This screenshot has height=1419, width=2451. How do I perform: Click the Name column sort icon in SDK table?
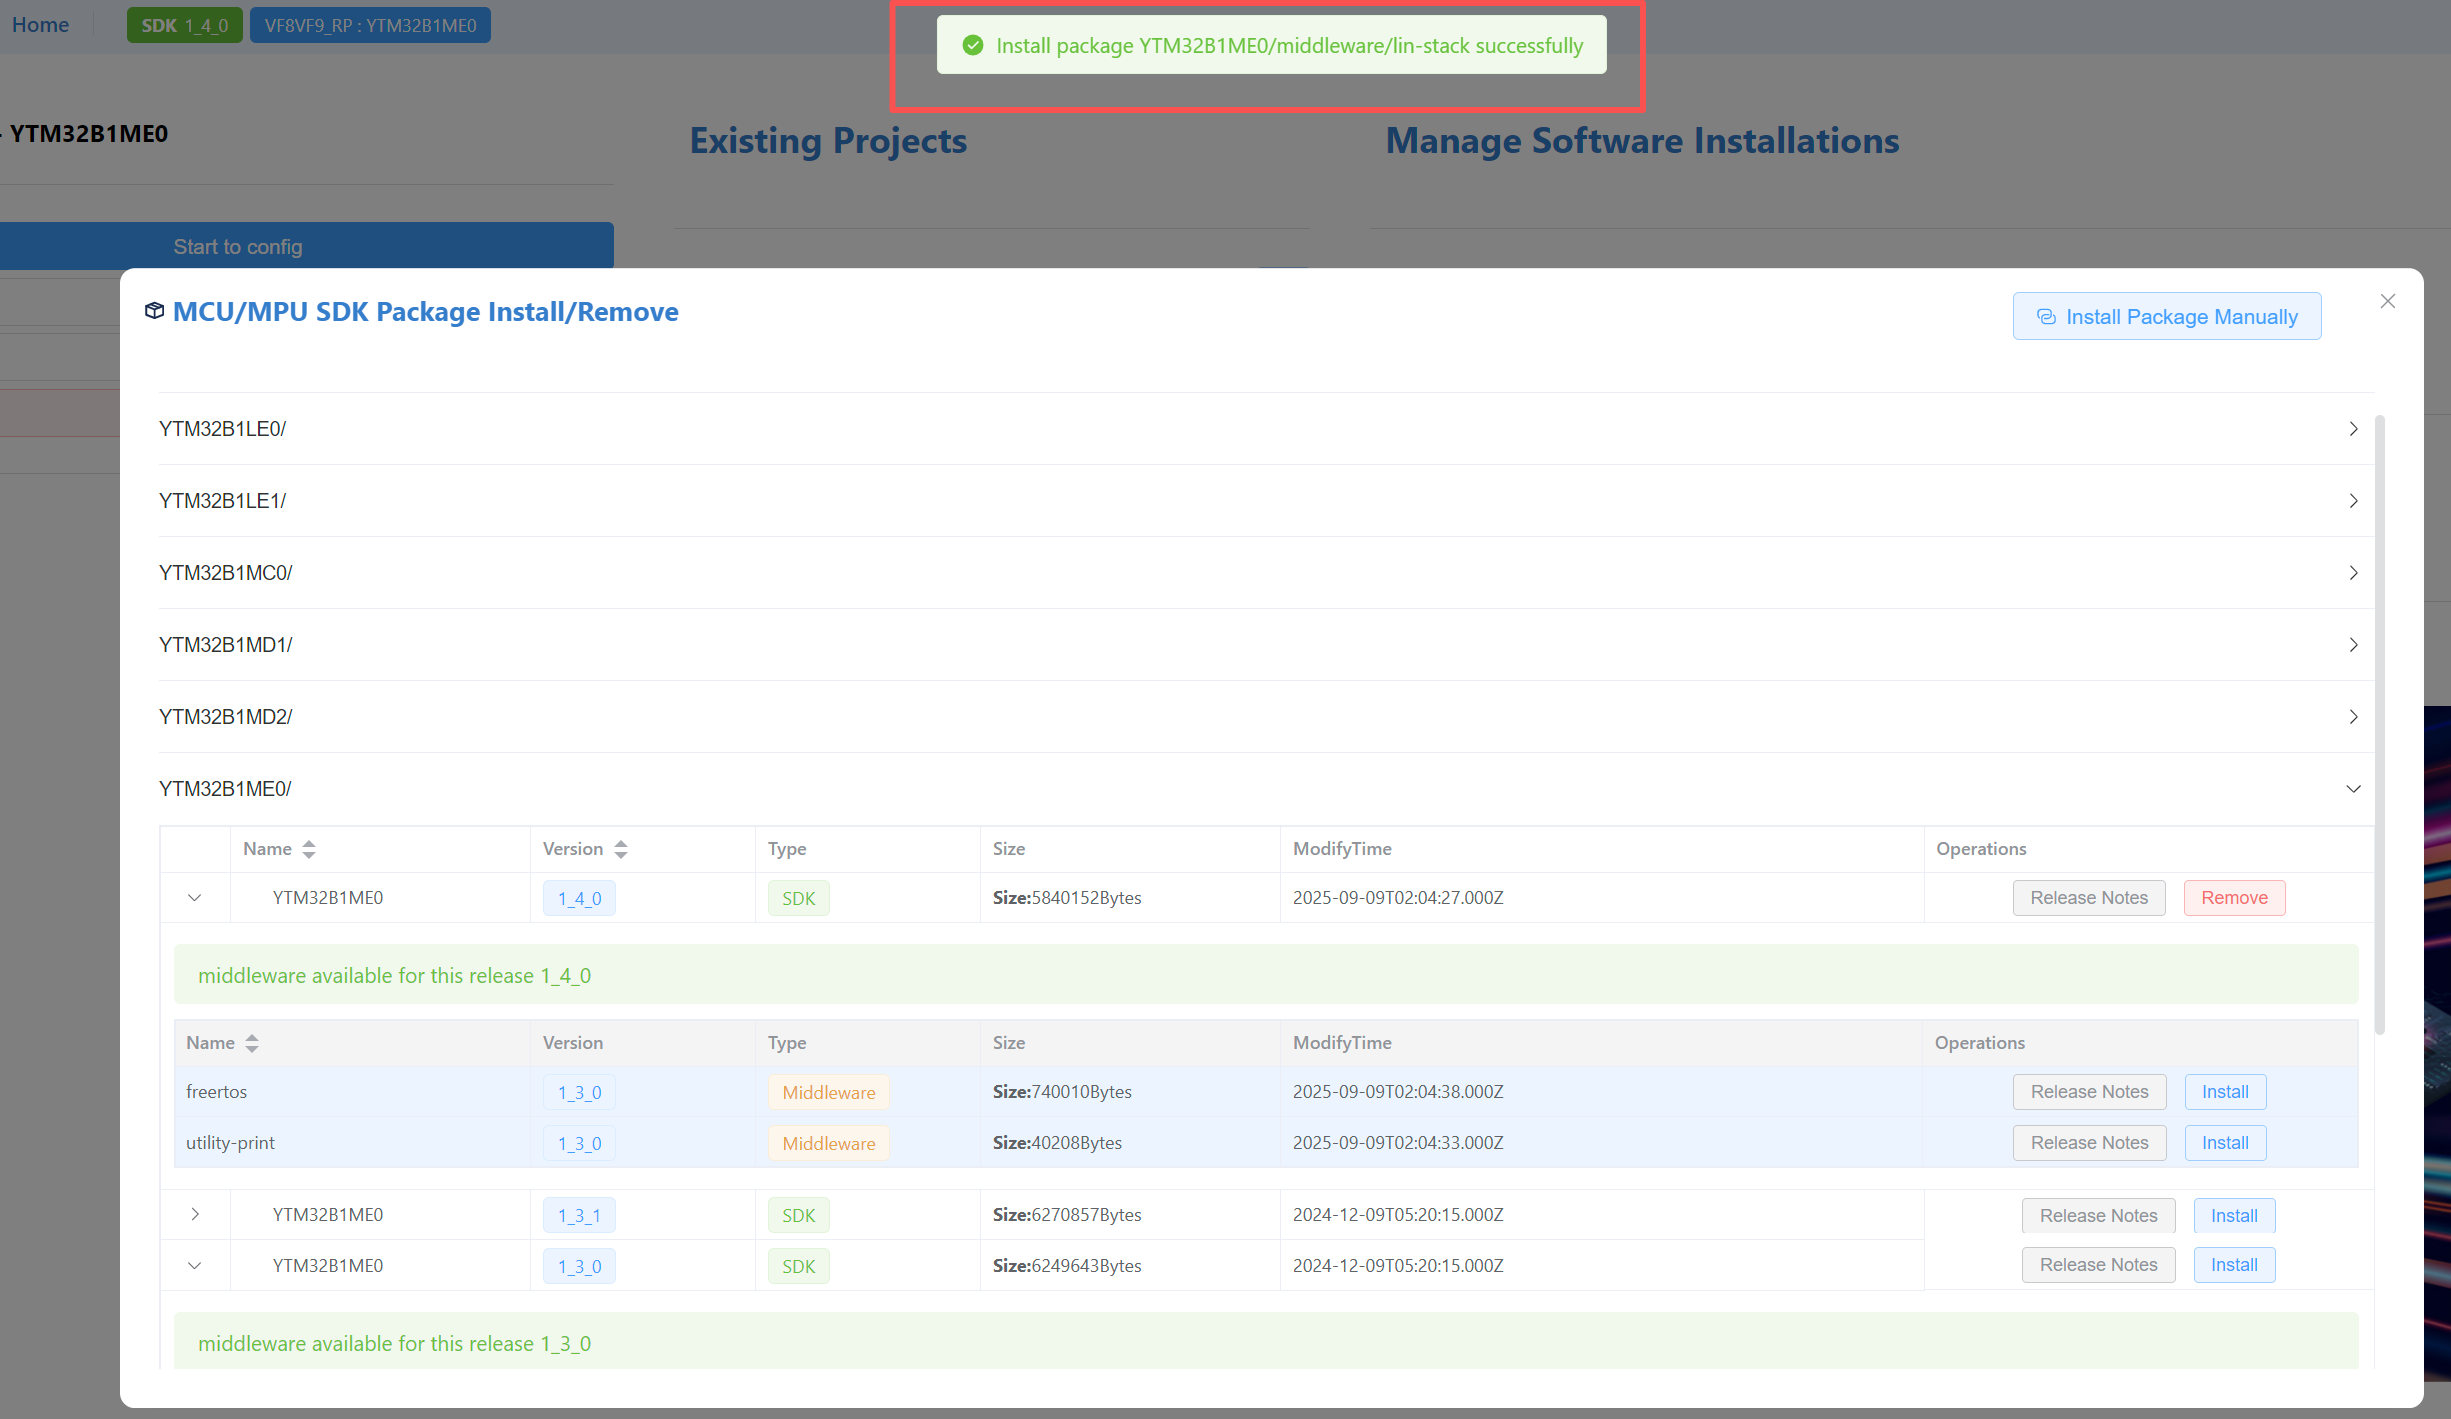click(309, 849)
